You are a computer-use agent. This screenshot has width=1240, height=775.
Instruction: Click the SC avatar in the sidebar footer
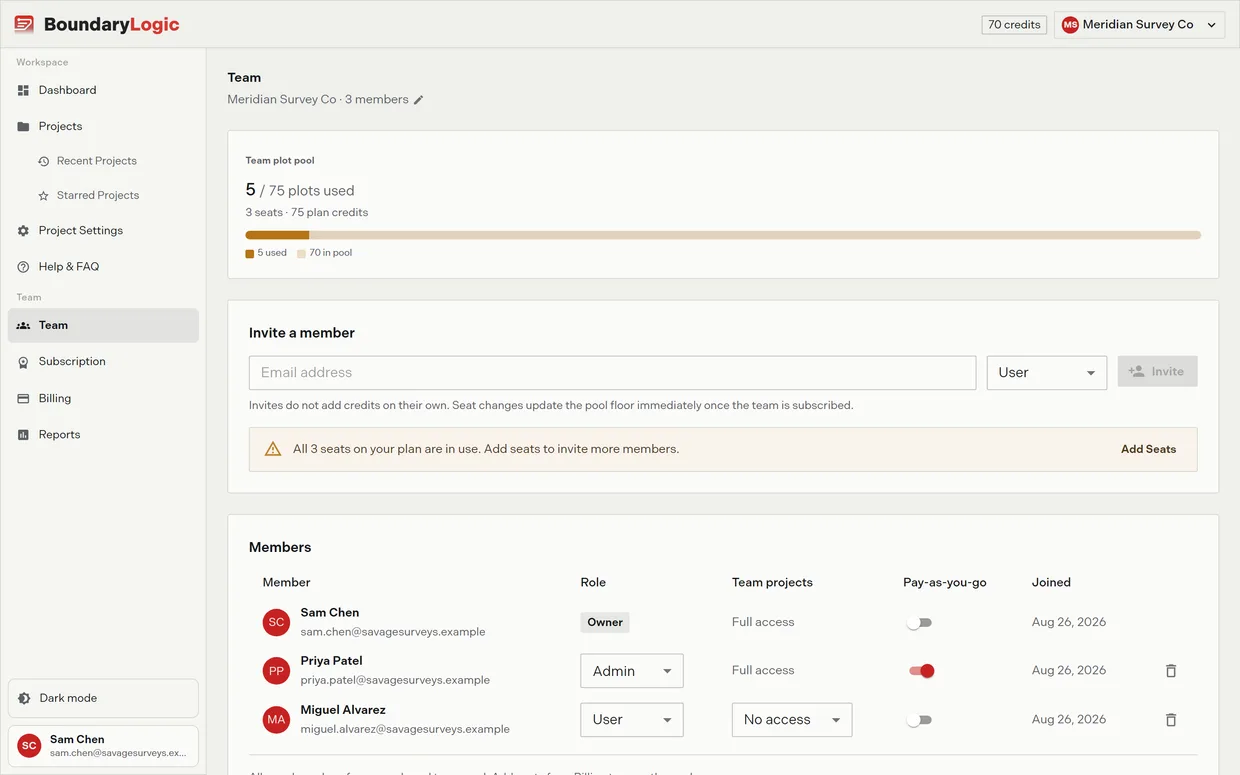click(30, 746)
